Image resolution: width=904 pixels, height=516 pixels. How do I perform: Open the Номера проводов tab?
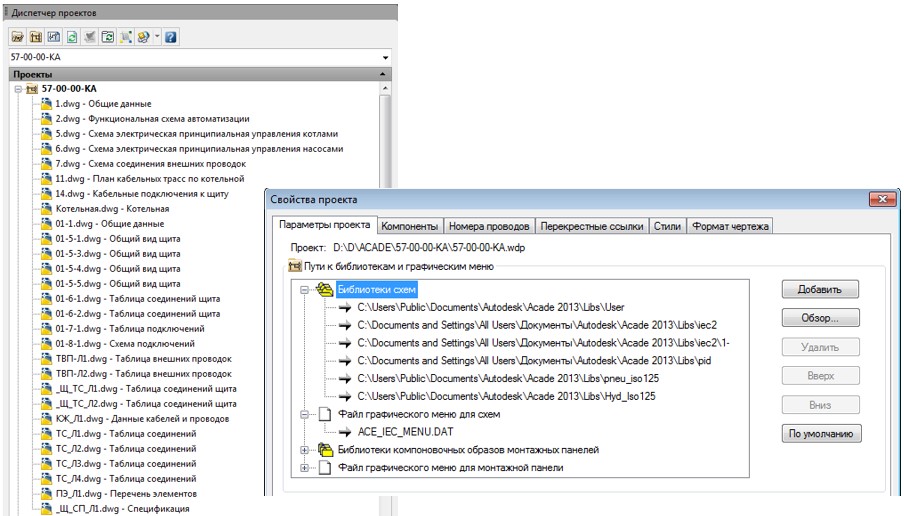(x=489, y=227)
